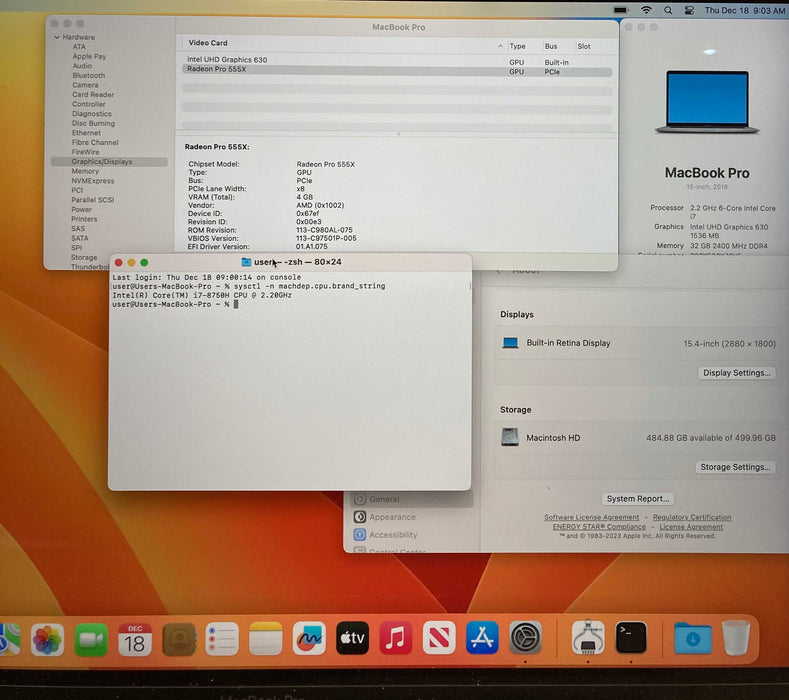Click the Wi-Fi icon in menu bar
This screenshot has width=789, height=700.
[x=646, y=10]
